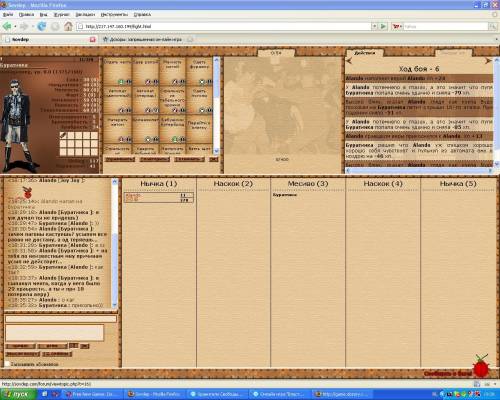Select the Ныыка (1) column header
500x400 pixels.
pyautogui.click(x=159, y=184)
